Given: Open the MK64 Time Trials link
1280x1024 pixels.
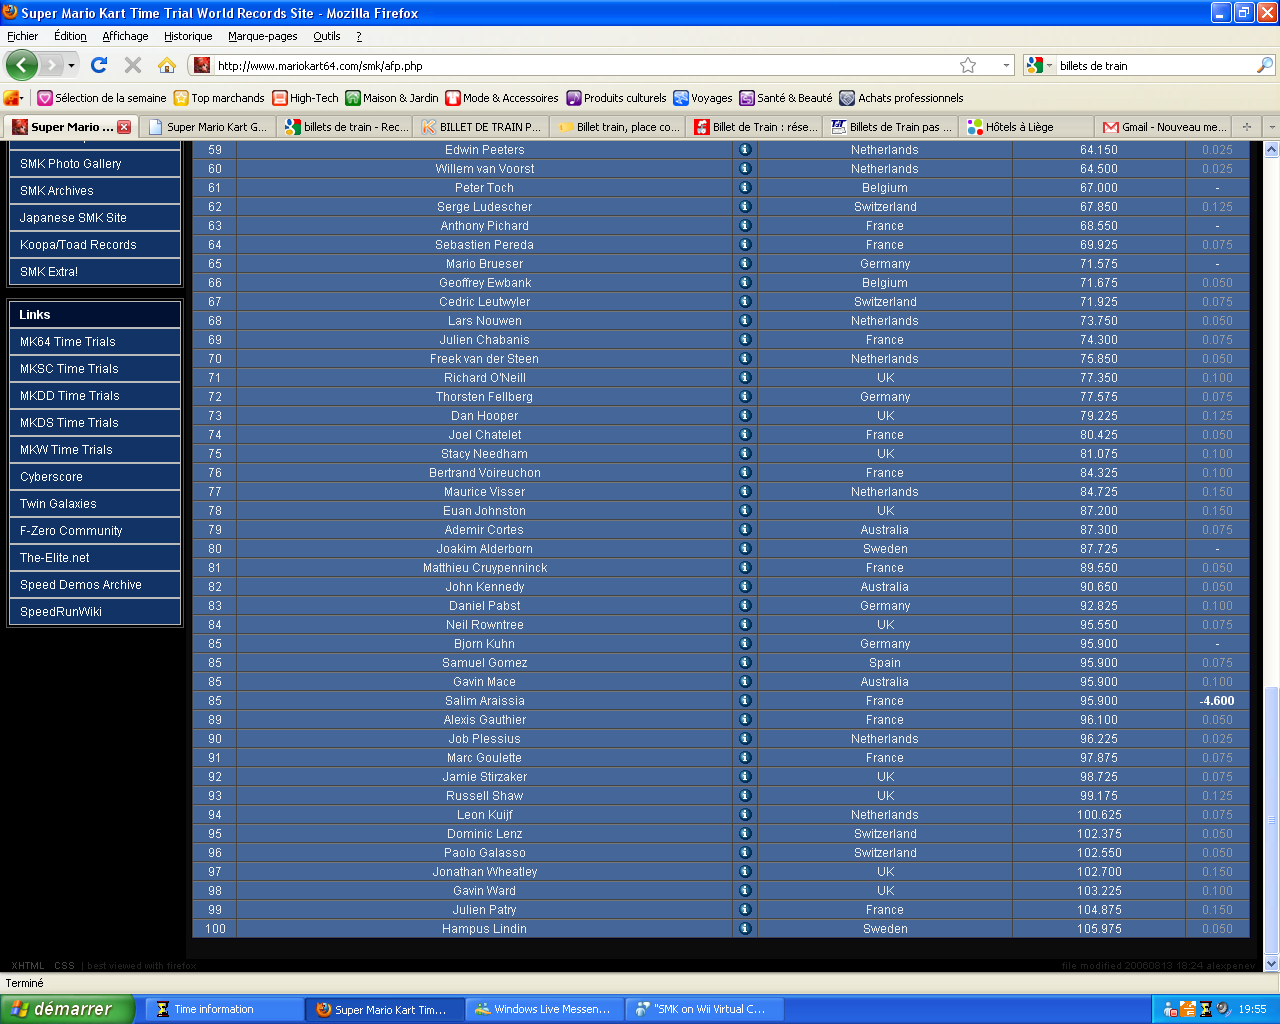Looking at the screenshot, I should [x=94, y=342].
